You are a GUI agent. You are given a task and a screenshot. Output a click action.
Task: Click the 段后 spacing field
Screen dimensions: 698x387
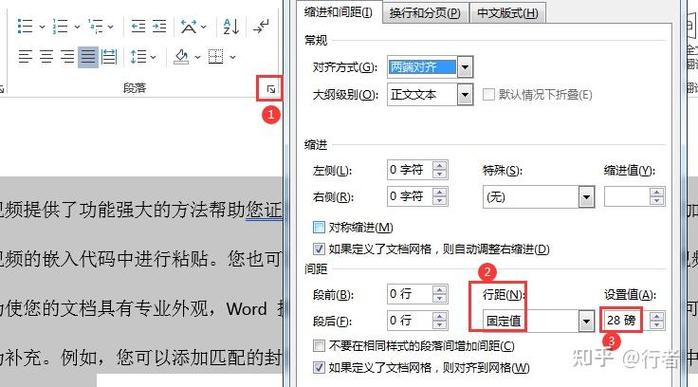(410, 320)
